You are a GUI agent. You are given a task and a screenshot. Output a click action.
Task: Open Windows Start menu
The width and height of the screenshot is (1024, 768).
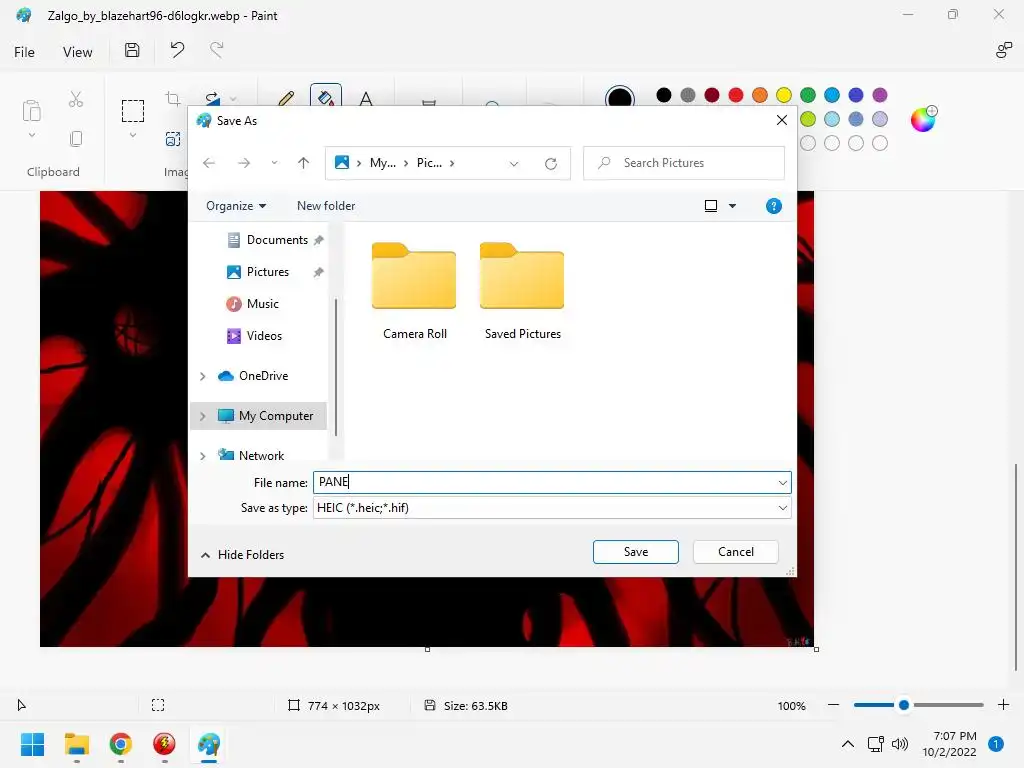[x=32, y=744]
